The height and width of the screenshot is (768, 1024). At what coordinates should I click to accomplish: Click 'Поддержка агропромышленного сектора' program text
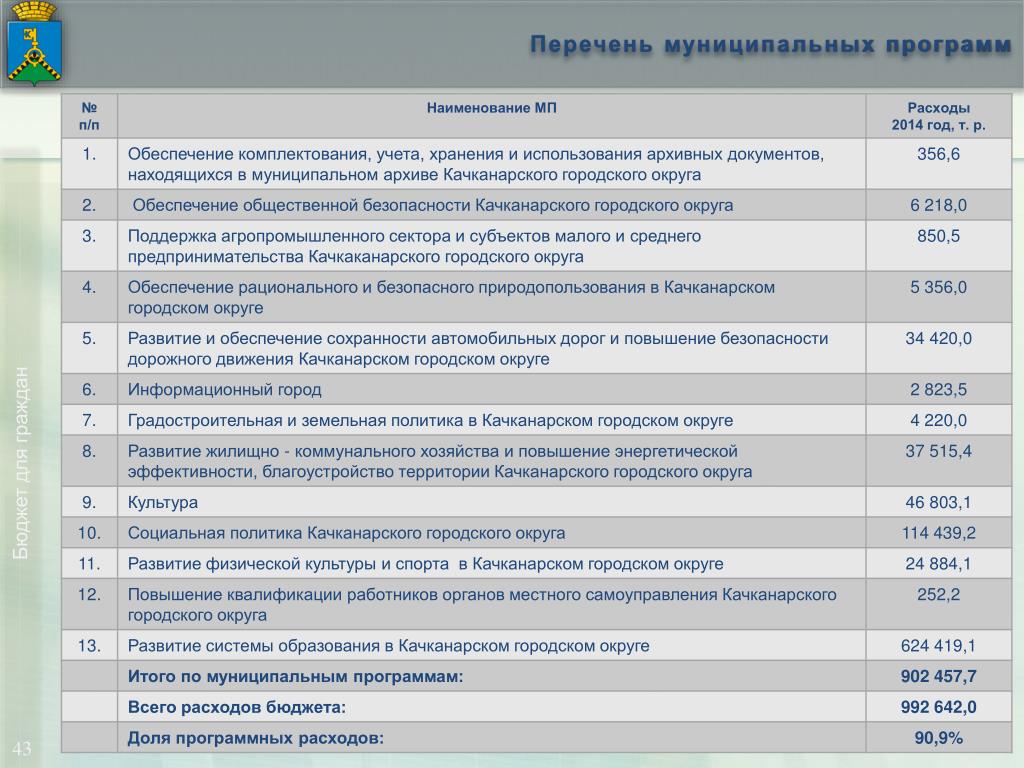[414, 246]
